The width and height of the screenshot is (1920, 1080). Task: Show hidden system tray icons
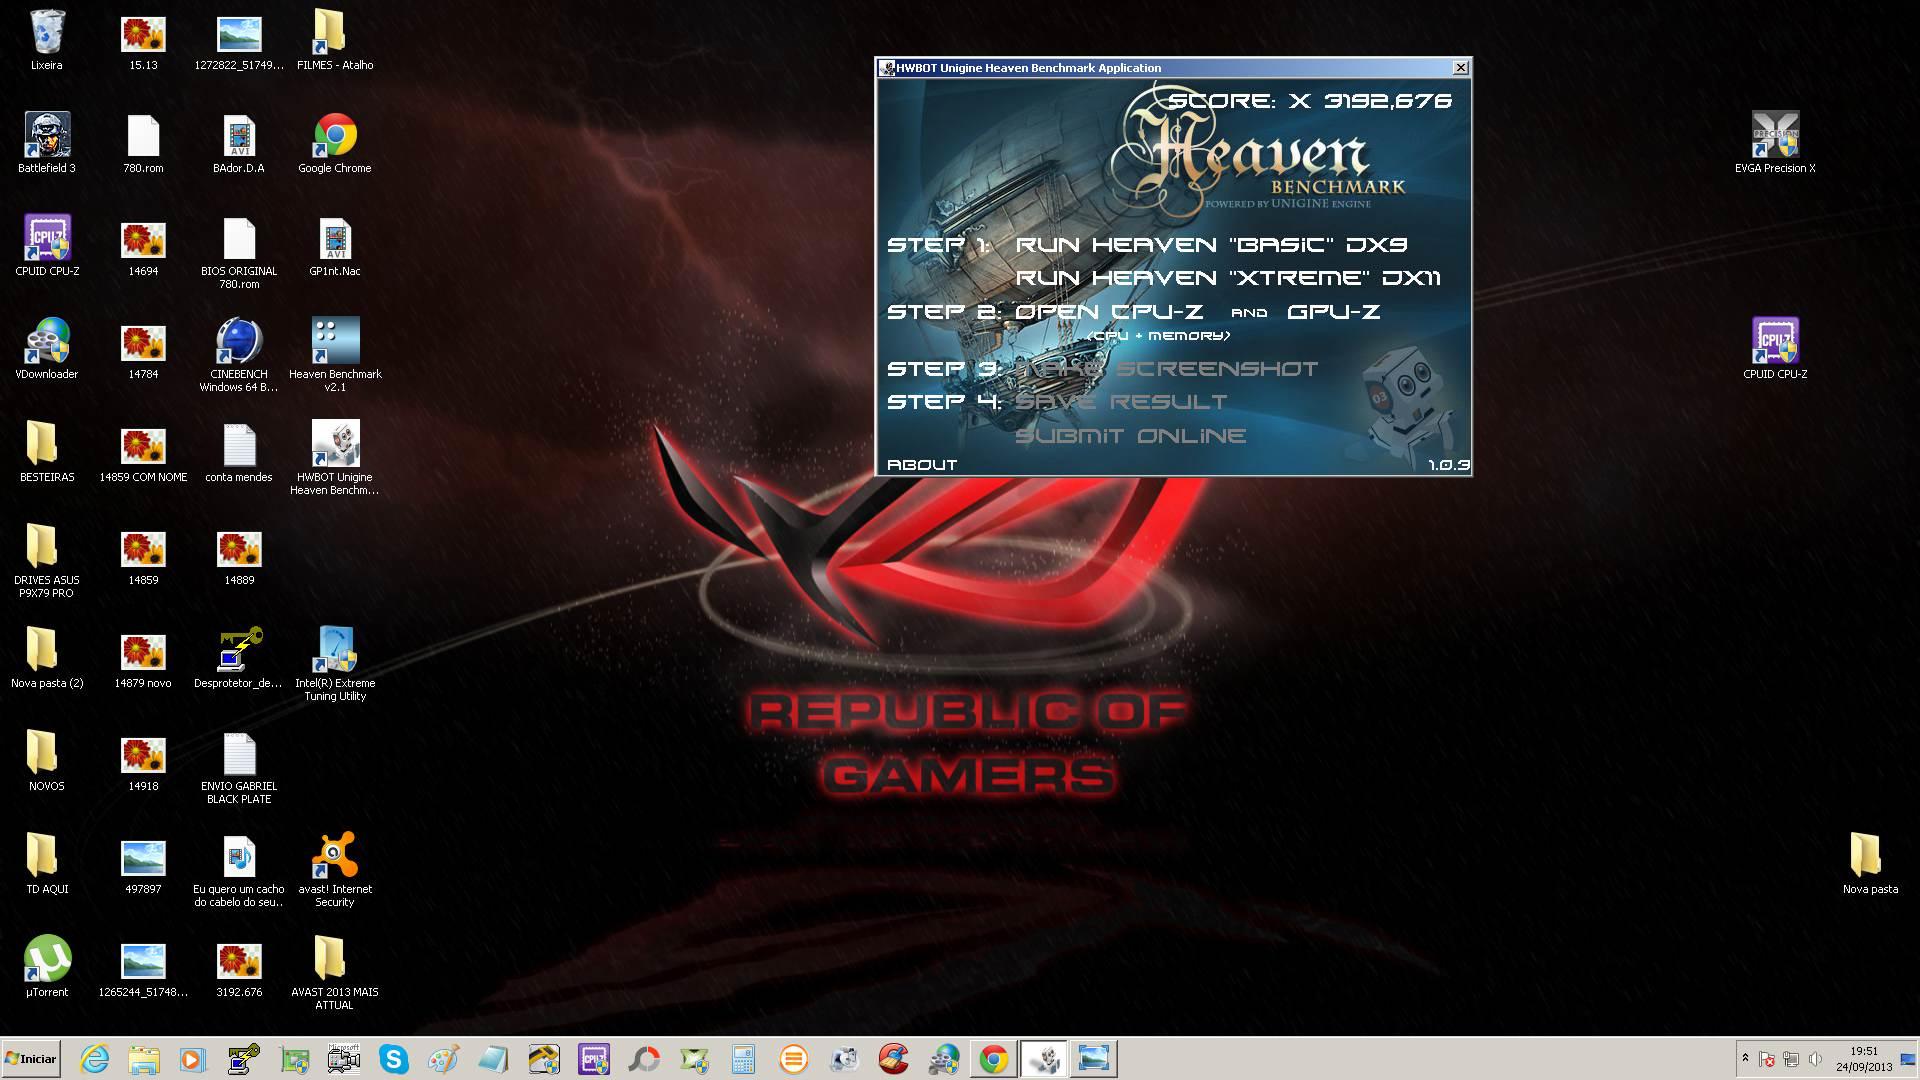[1745, 1059]
